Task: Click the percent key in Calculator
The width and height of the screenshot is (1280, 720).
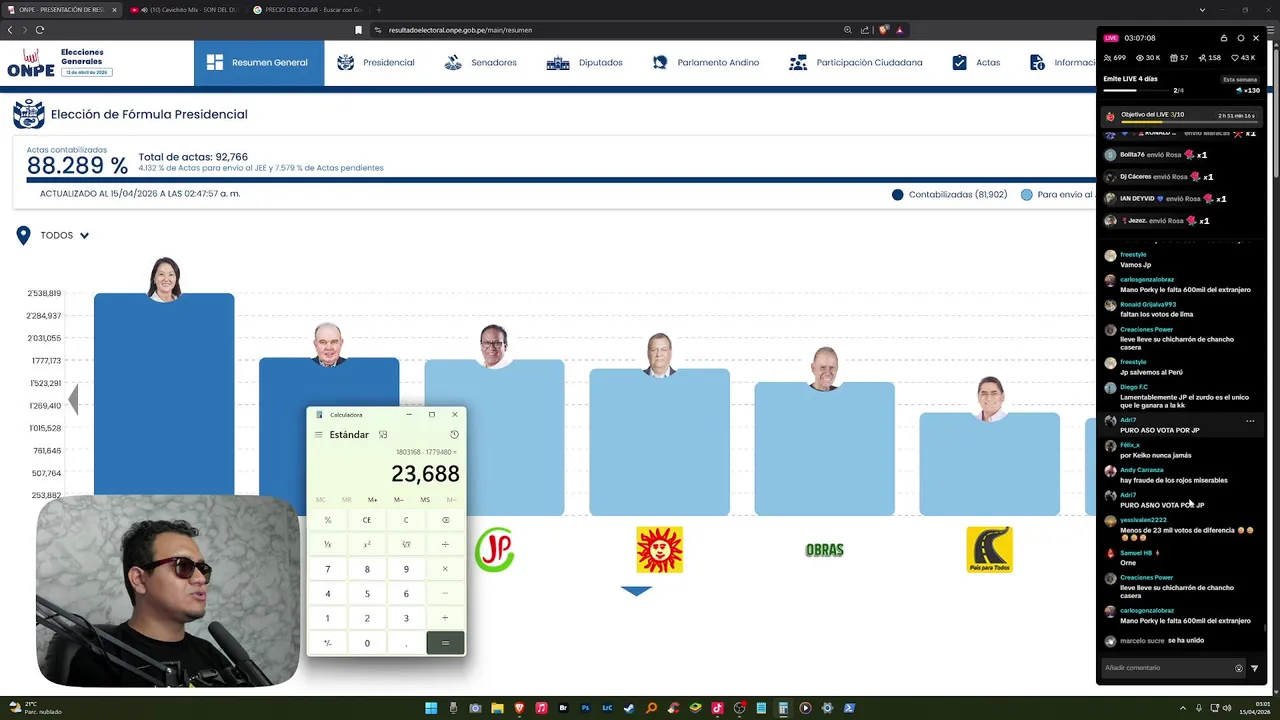Action: click(328, 520)
